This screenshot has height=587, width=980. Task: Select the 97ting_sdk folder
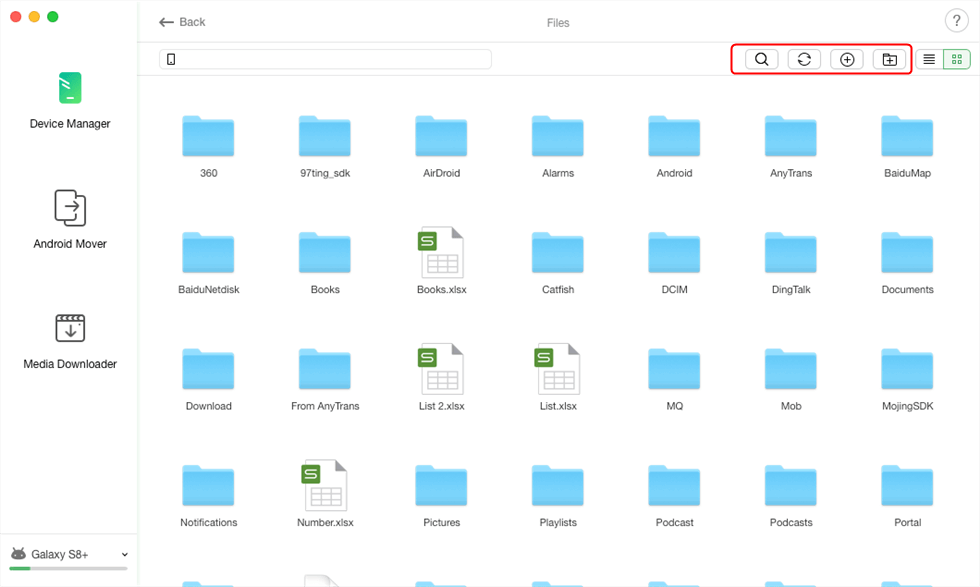325,147
